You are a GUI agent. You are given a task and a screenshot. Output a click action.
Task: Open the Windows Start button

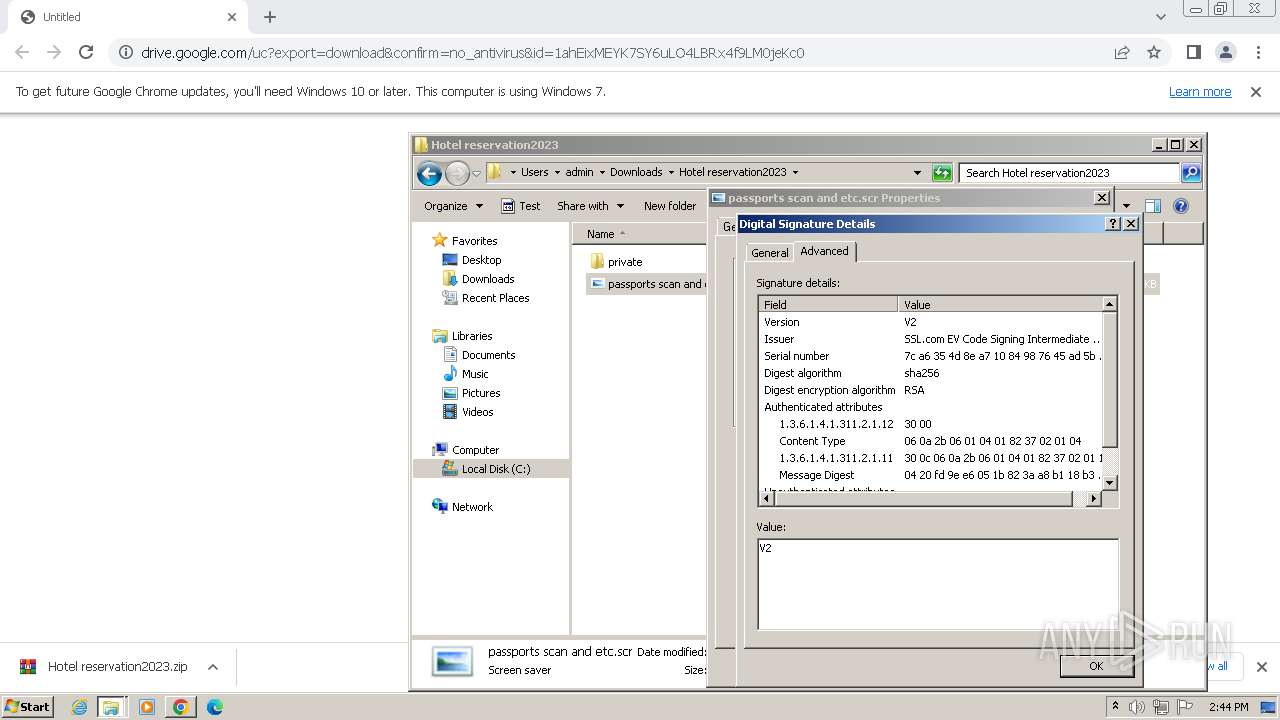27,707
